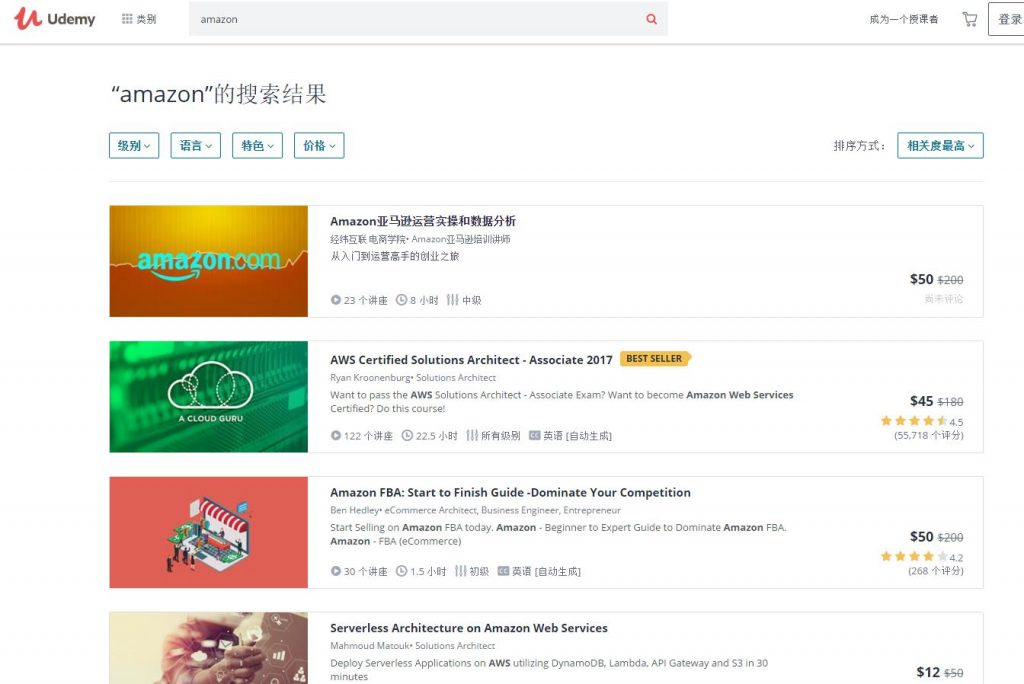Click the categories grid icon
The width and height of the screenshot is (1024, 684).
[x=127, y=19]
